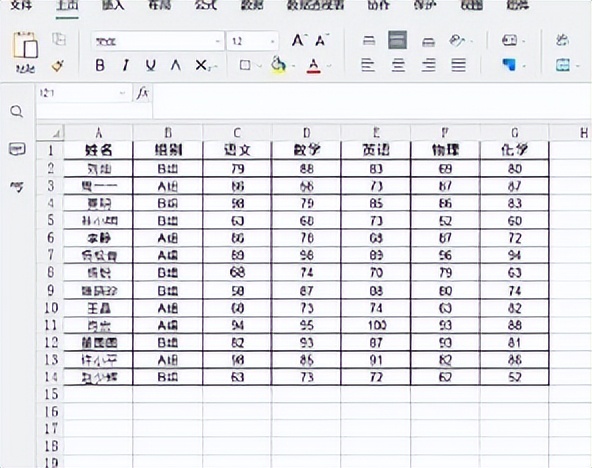
Task: Align cell content to bottom
Action: tap(429, 42)
